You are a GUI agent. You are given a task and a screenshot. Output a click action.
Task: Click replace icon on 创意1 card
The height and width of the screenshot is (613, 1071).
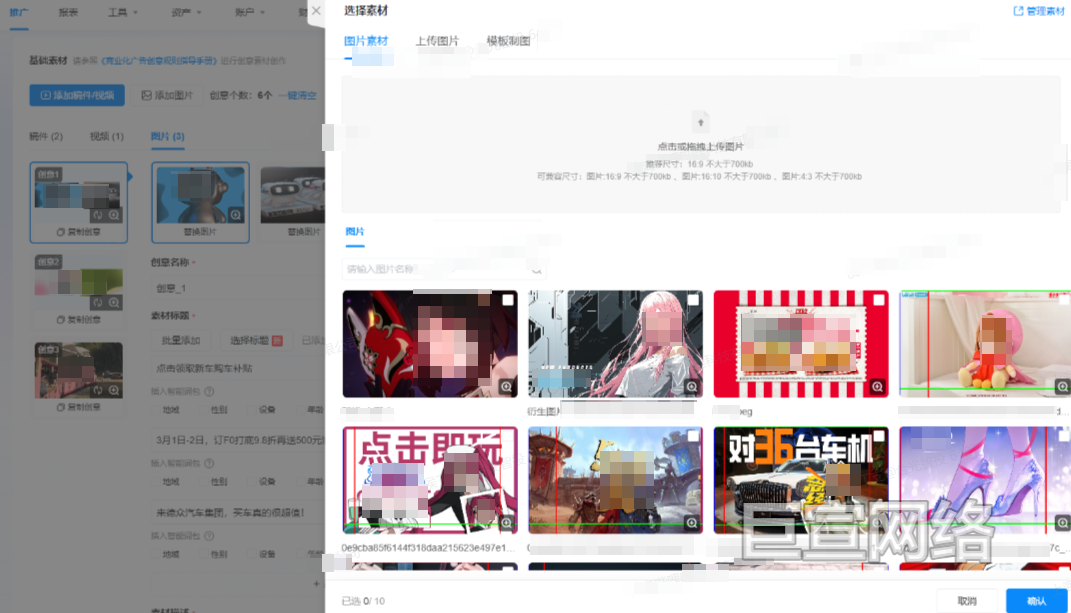tap(98, 215)
